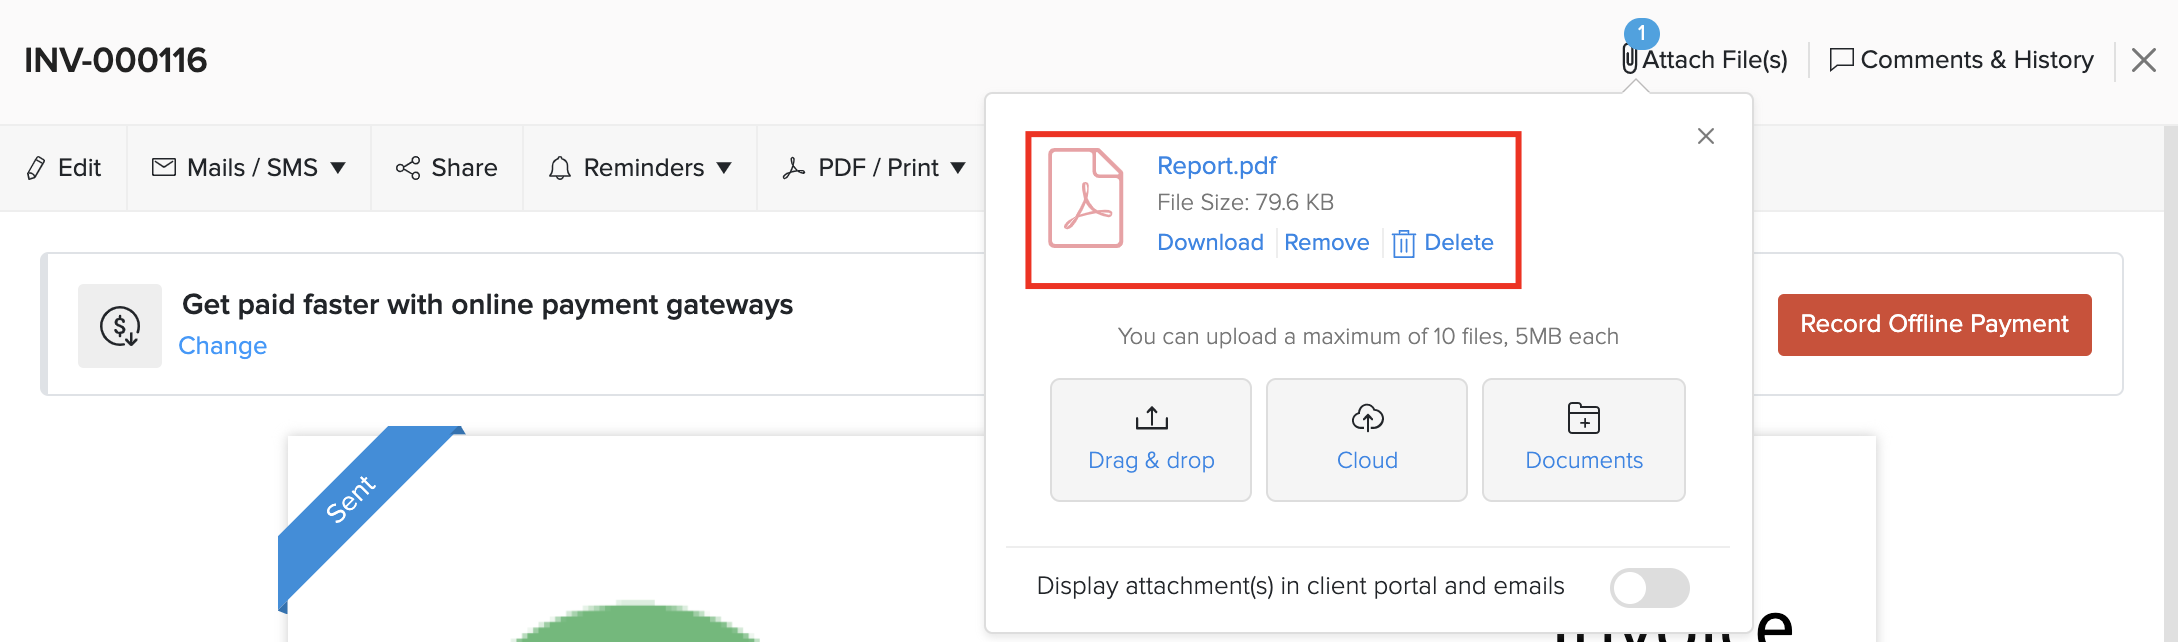Expand the PDF / Print dropdown
The width and height of the screenshot is (2178, 642).
(875, 168)
